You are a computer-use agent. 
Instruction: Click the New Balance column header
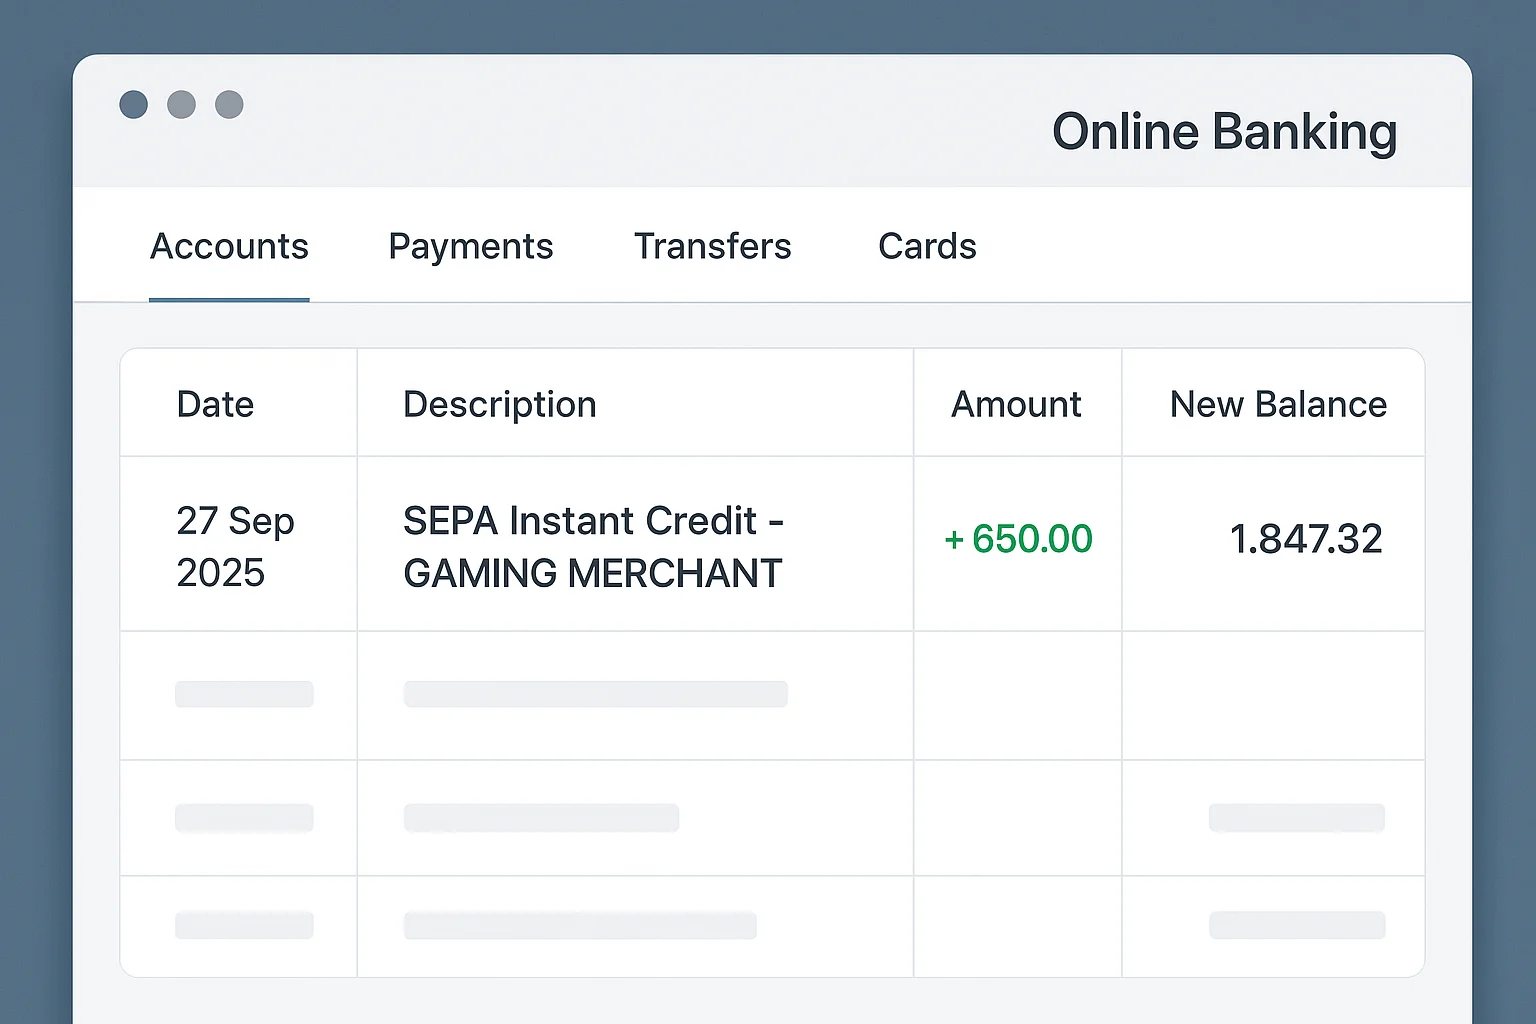[x=1278, y=404]
